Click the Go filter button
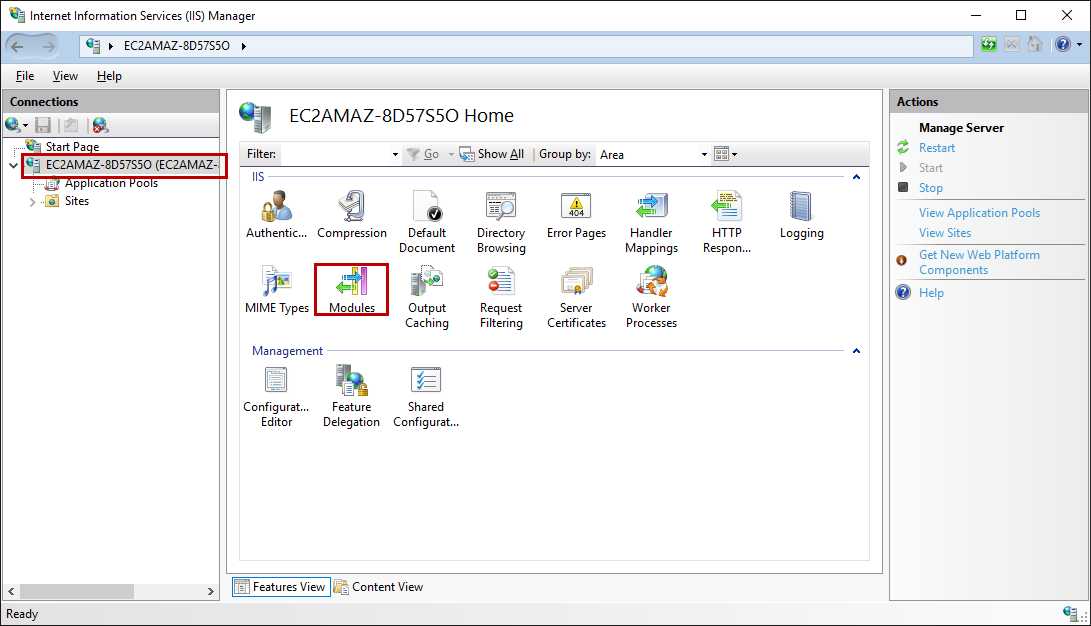Viewport: 1091px width, 626px height. 423,154
